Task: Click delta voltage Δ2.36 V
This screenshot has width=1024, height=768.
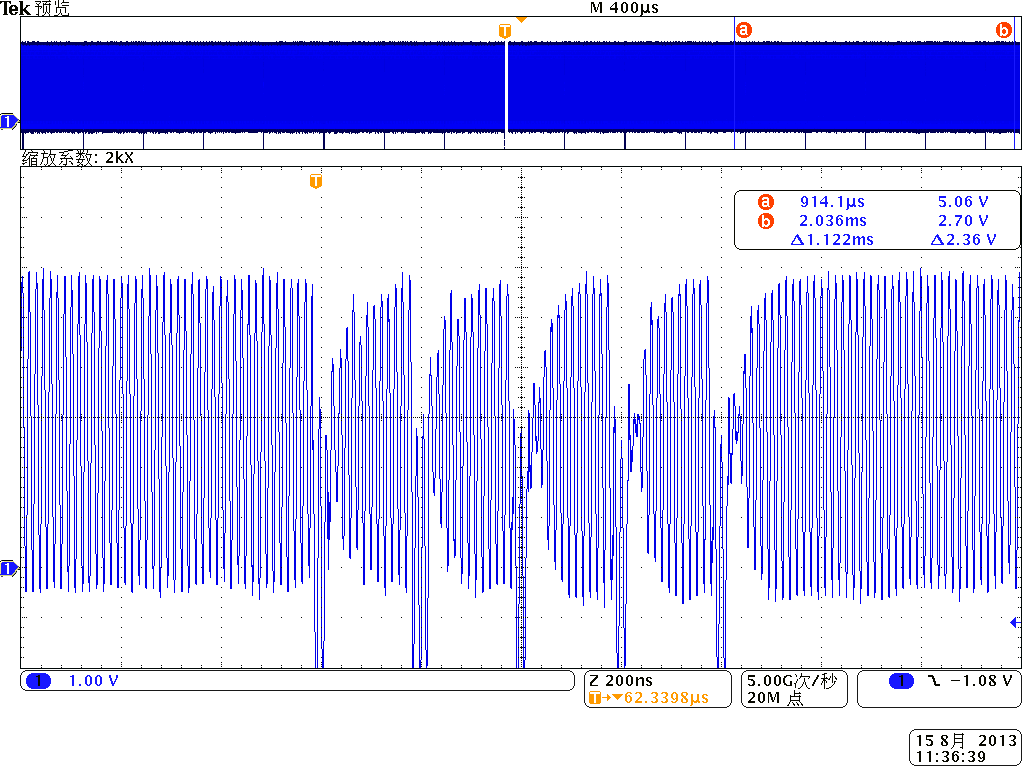Action: 963,240
